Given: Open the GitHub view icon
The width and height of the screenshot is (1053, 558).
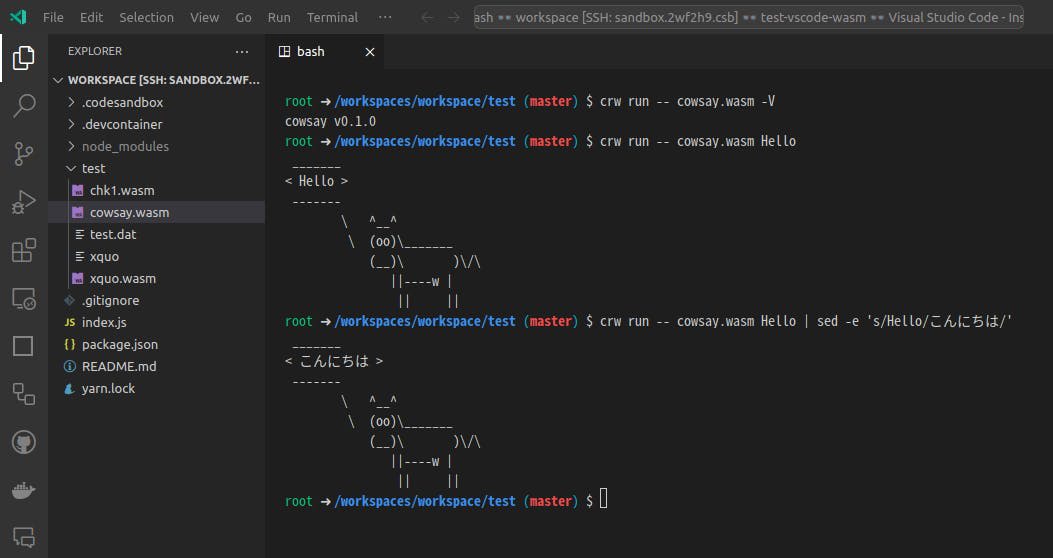Looking at the screenshot, I should click(x=24, y=443).
